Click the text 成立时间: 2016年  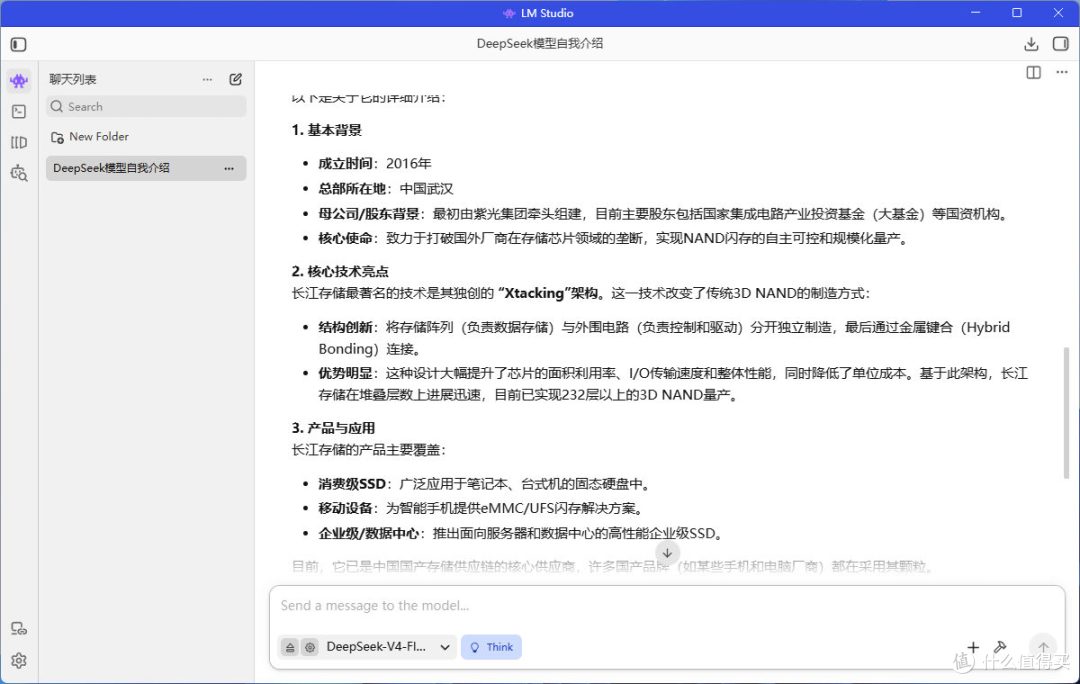tap(375, 164)
